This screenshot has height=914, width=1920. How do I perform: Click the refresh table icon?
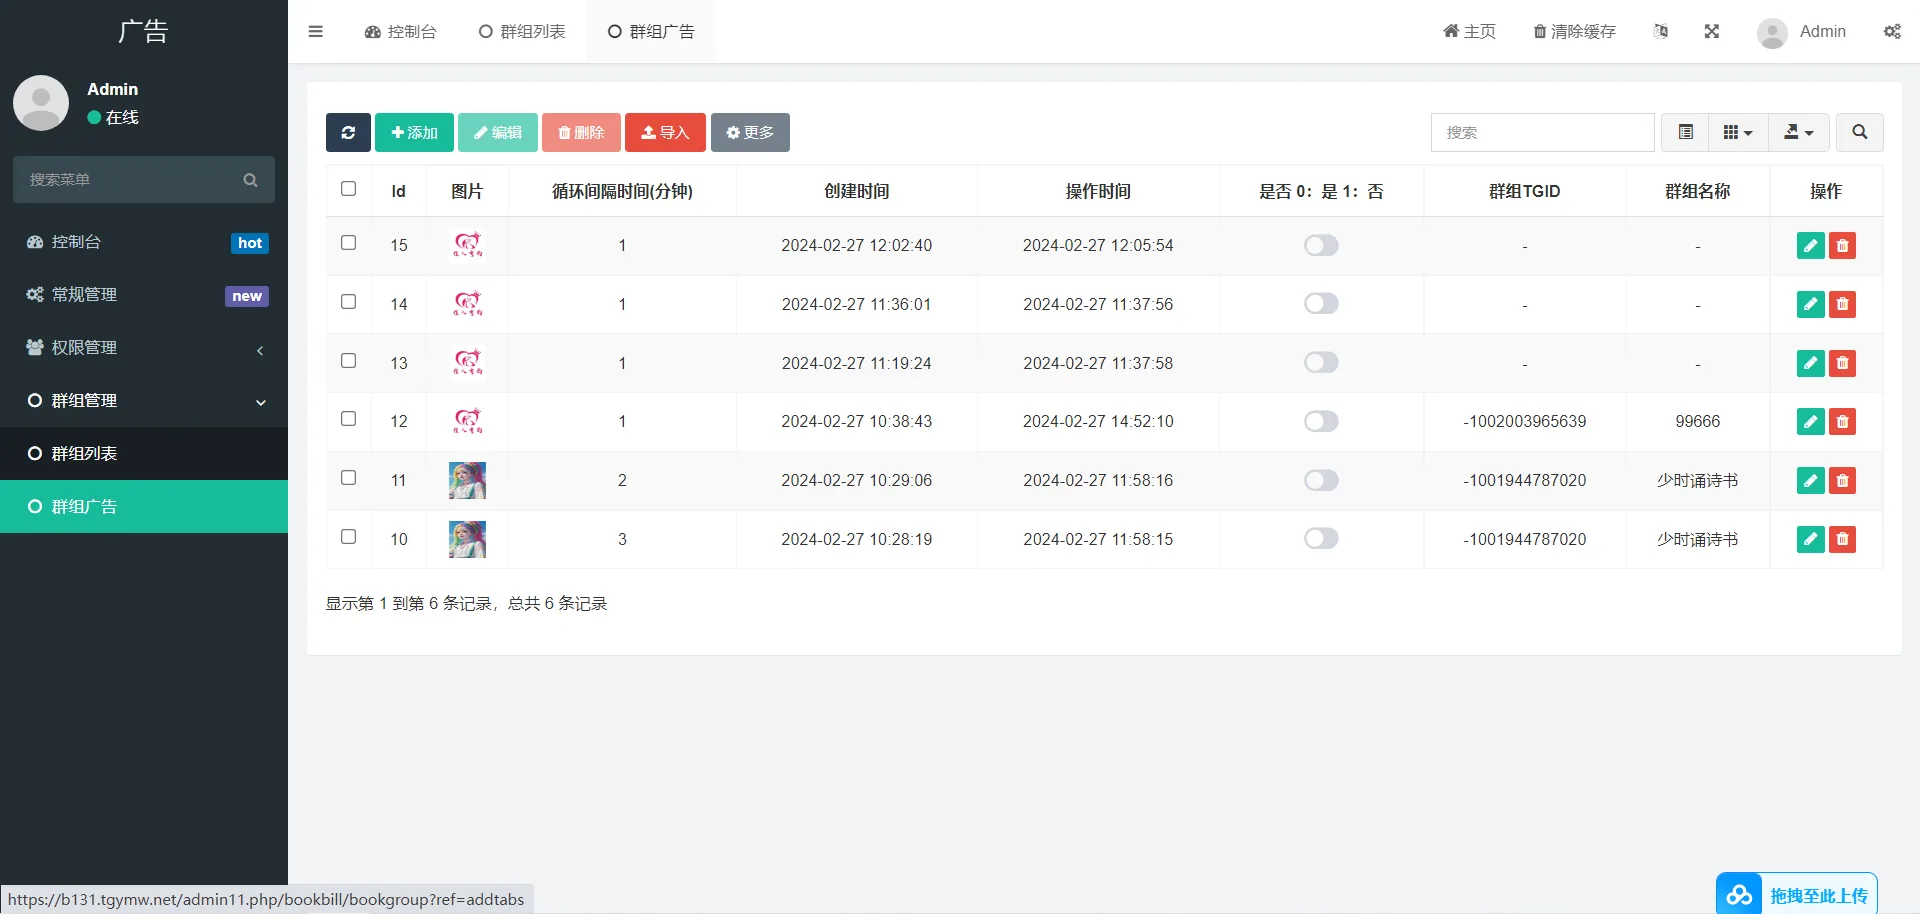click(x=347, y=132)
